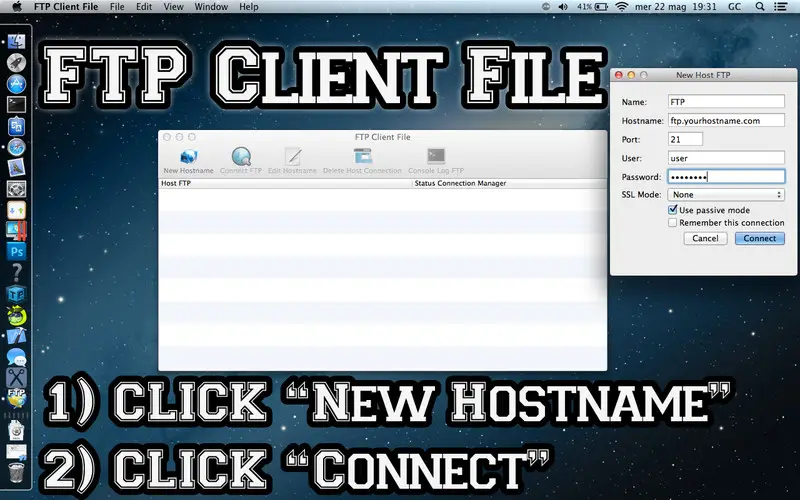Viewport: 800px width, 500px height.
Task: Open Xcode hammer icon in dock
Action: coord(16,336)
